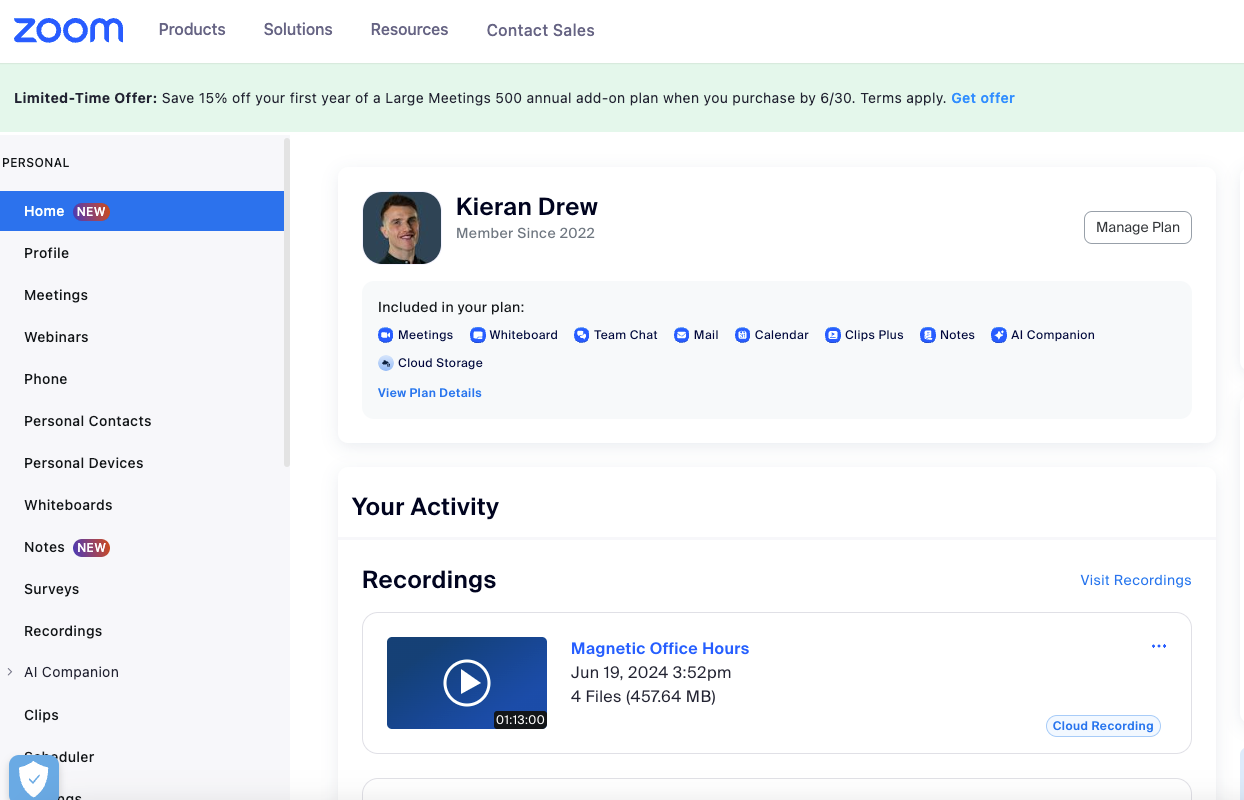Image resolution: width=1244 pixels, height=800 pixels.
Task: Open the Solutions menu
Action: click(x=298, y=30)
